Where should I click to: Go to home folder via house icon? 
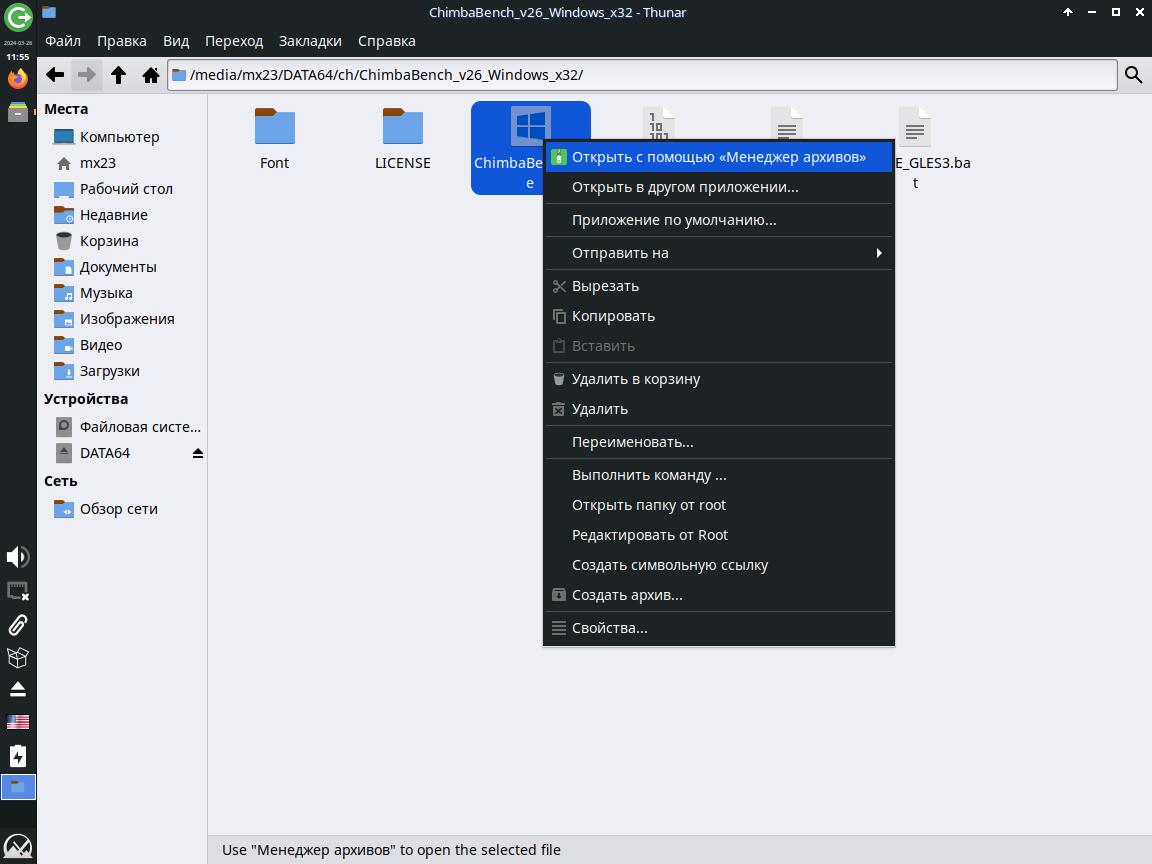[151, 75]
